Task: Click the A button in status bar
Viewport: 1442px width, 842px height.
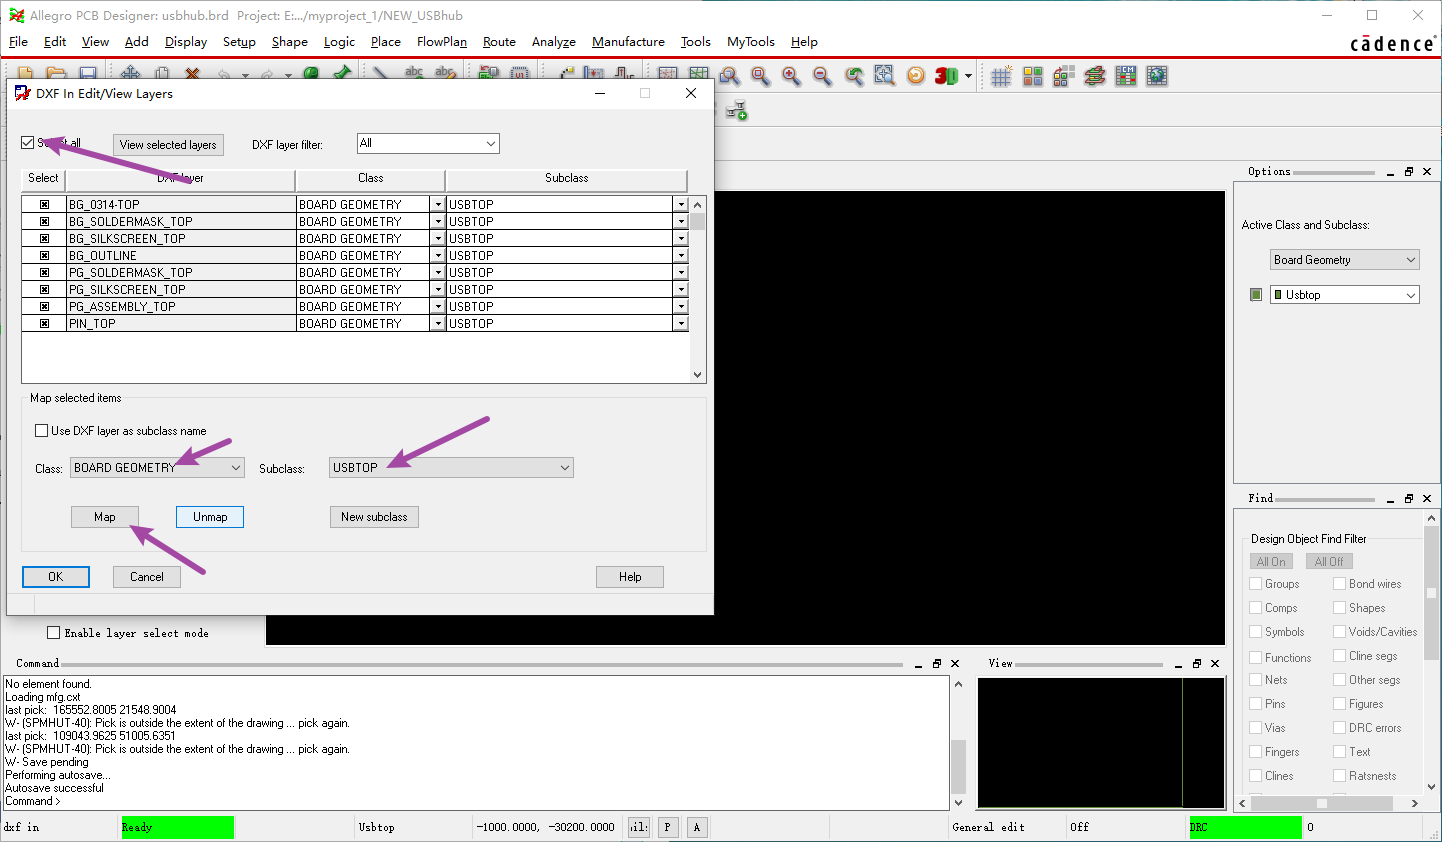Action: click(697, 827)
